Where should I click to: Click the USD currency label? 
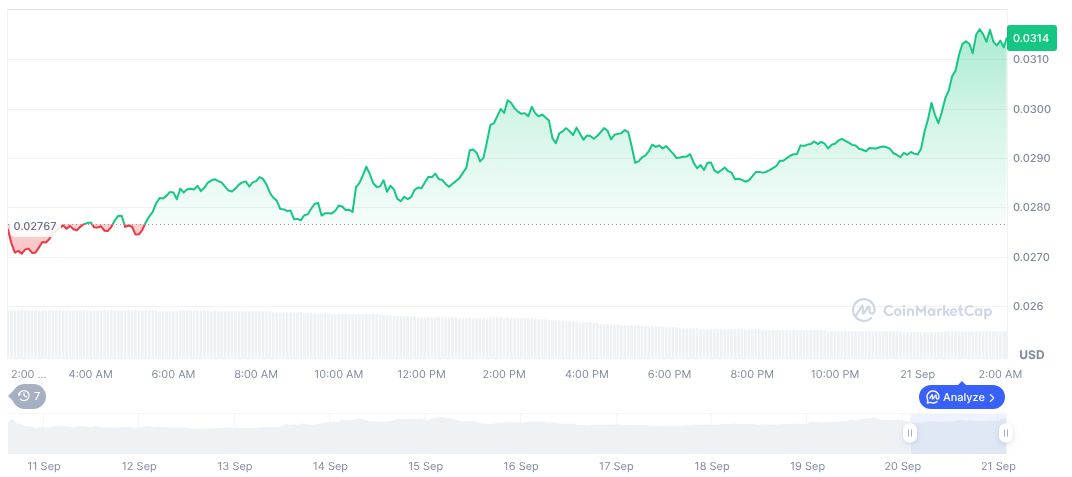[1031, 355]
